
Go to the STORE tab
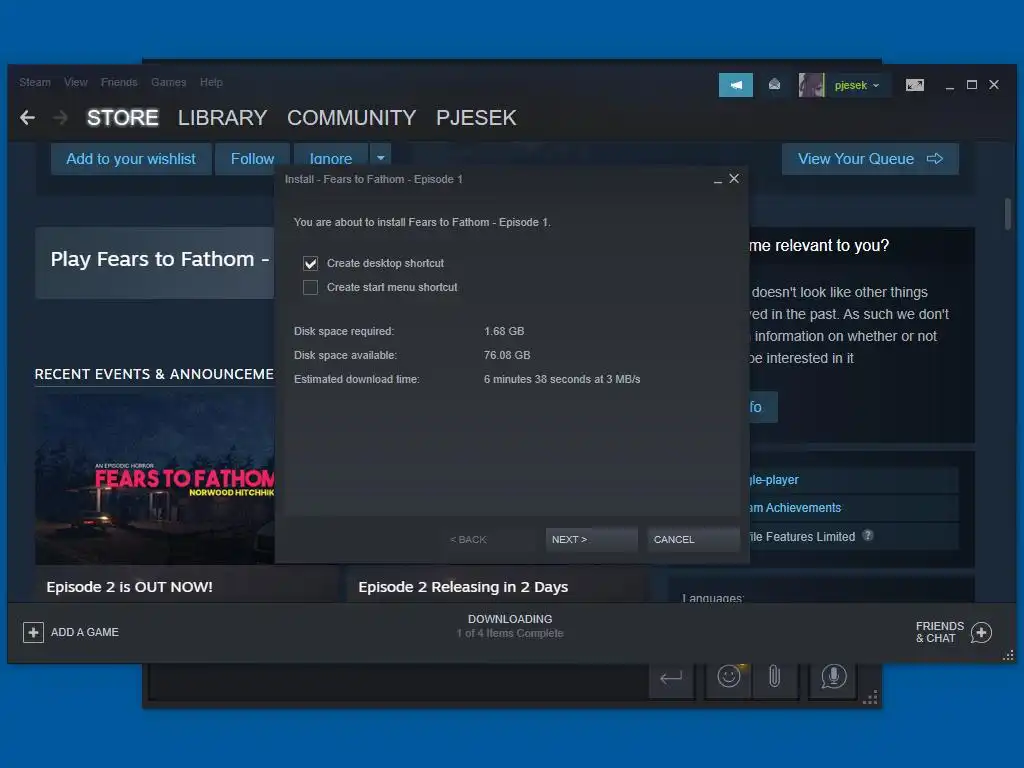point(123,118)
